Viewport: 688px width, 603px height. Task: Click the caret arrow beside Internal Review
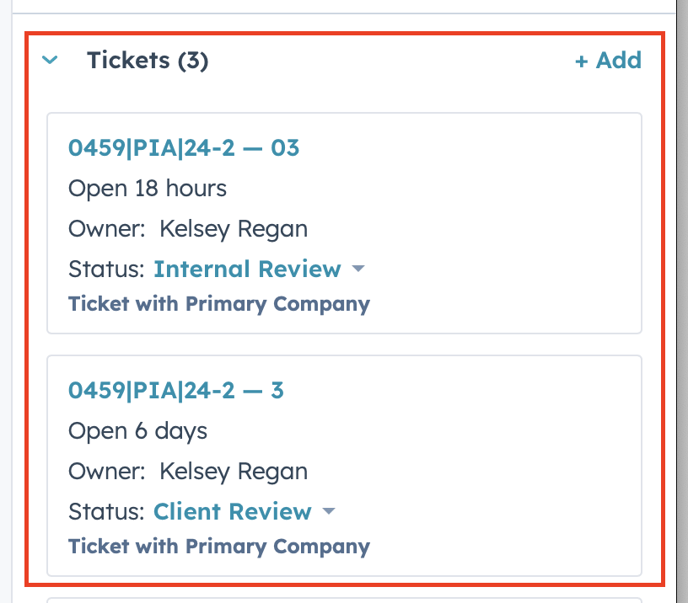click(359, 270)
